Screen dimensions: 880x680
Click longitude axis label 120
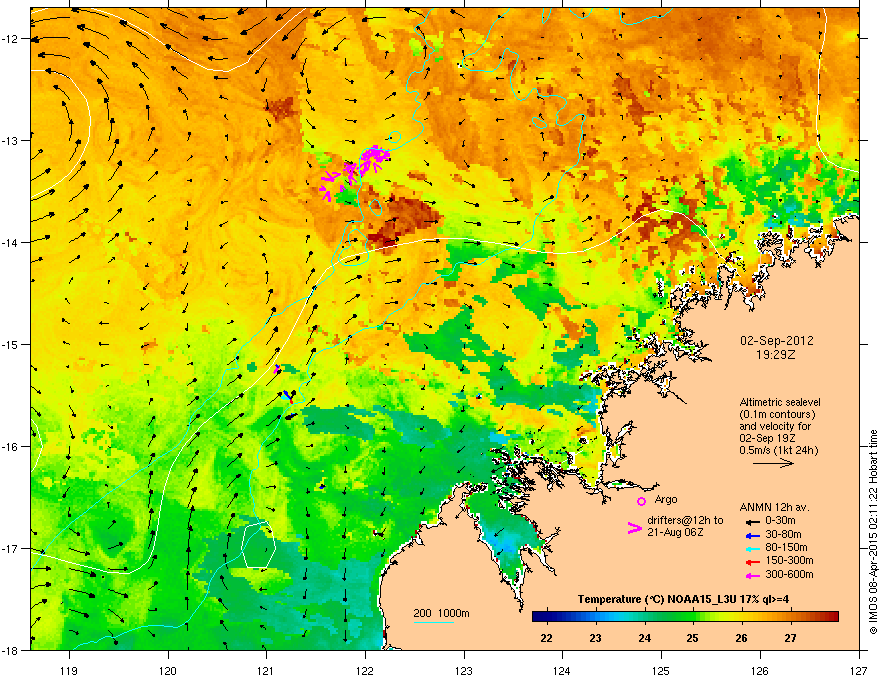coord(168,670)
